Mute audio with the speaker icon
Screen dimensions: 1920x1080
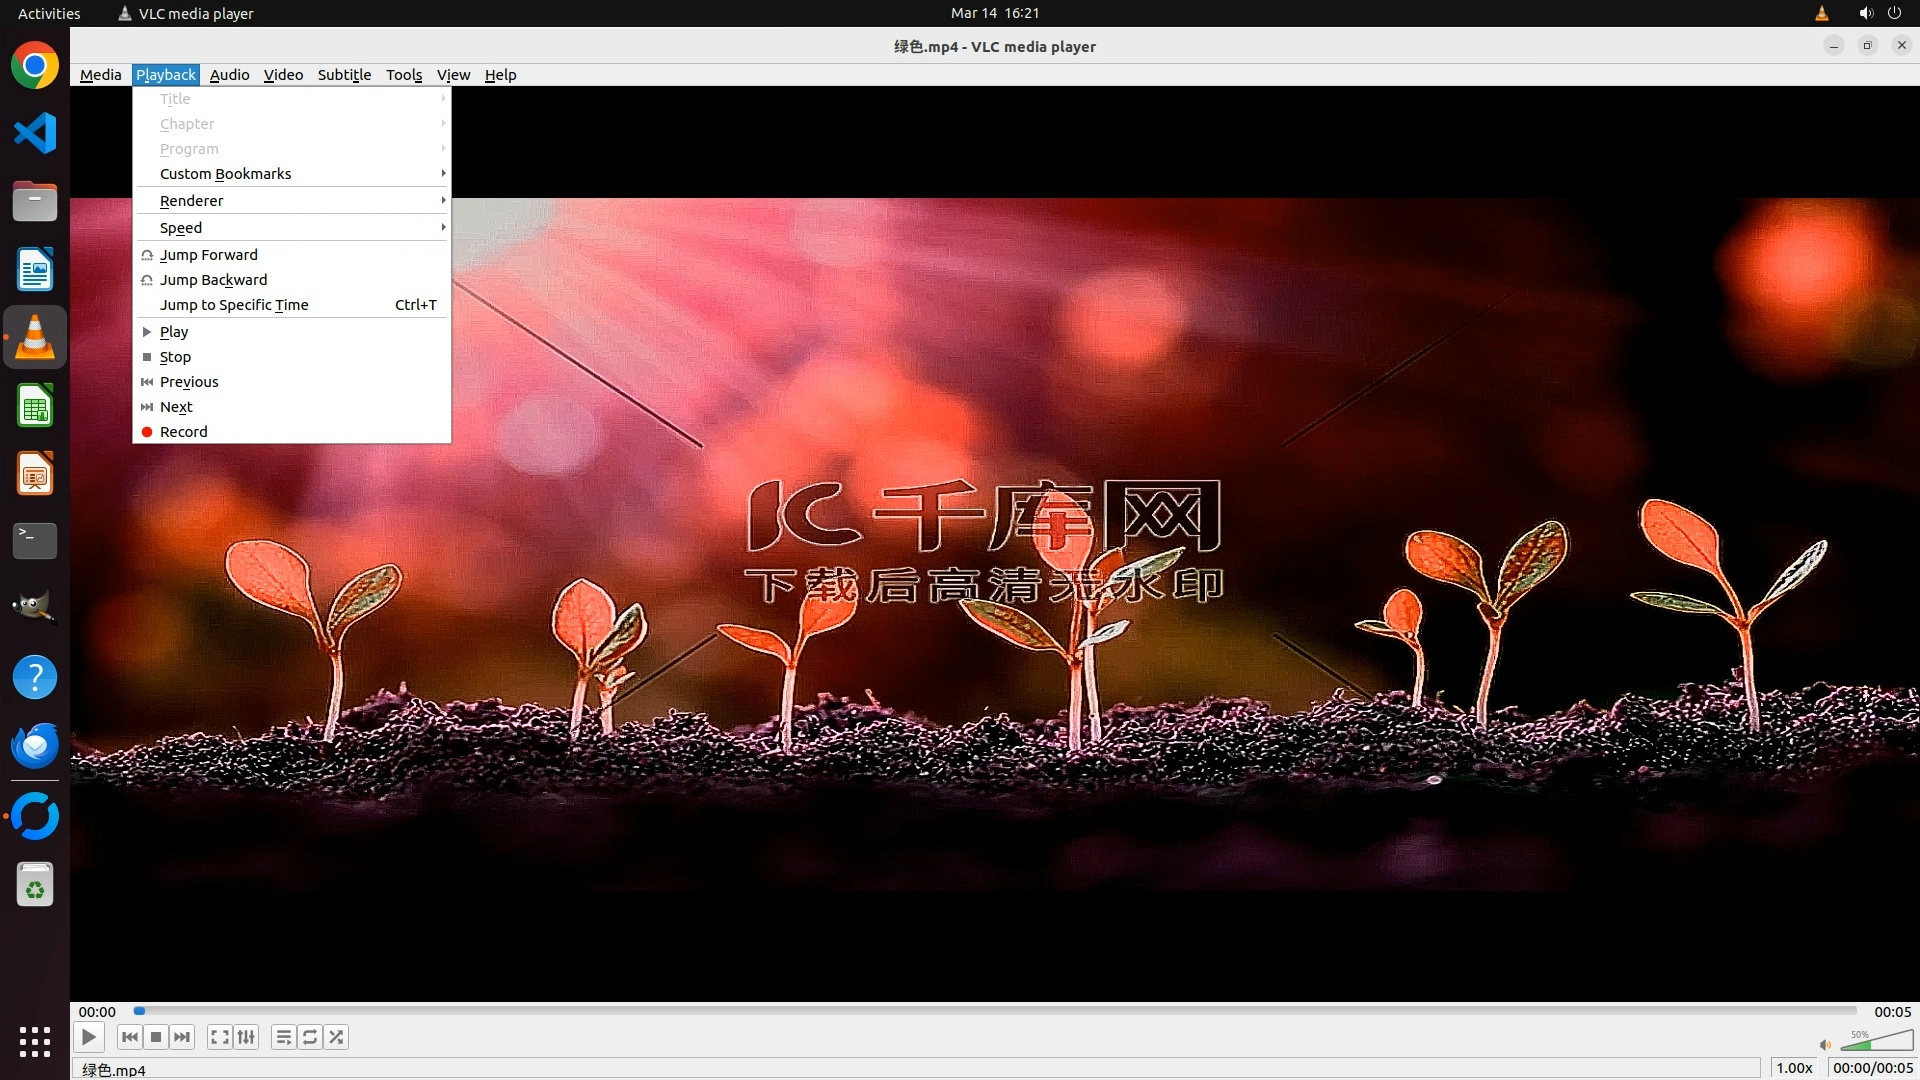(x=1825, y=1044)
